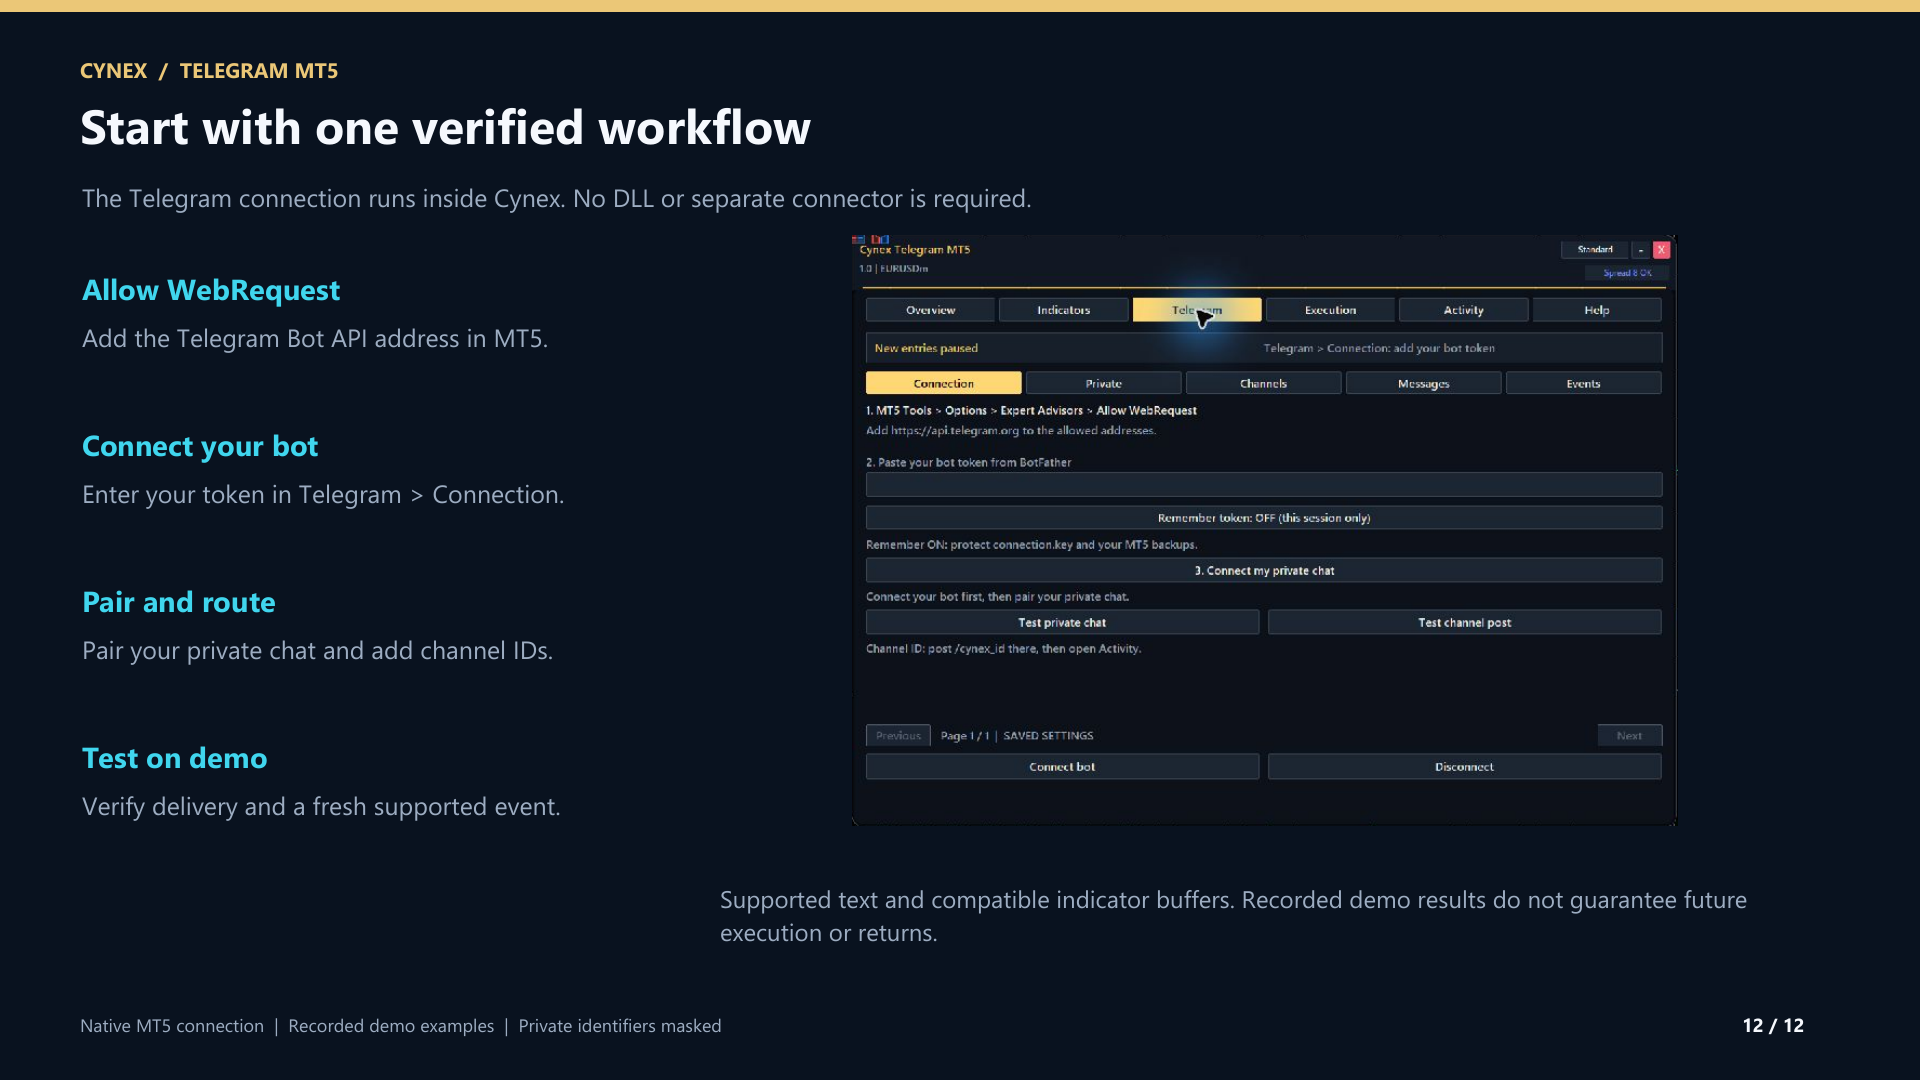Click the CYNEX / TELEGRAM MT5 breadcrumb
The height and width of the screenshot is (1080, 1920).
209,71
